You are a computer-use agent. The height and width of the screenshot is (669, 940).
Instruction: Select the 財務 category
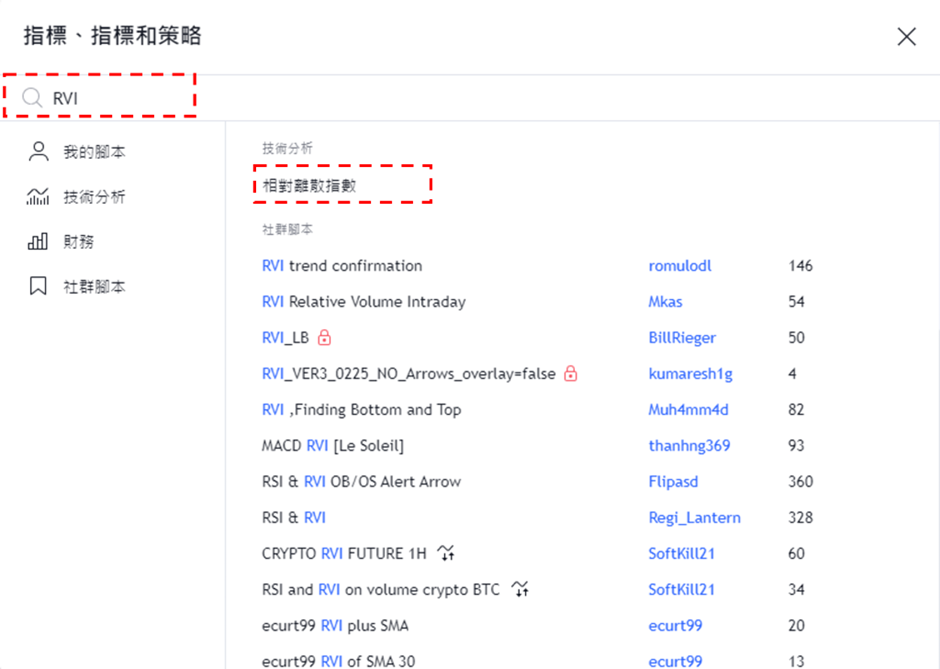tap(79, 242)
